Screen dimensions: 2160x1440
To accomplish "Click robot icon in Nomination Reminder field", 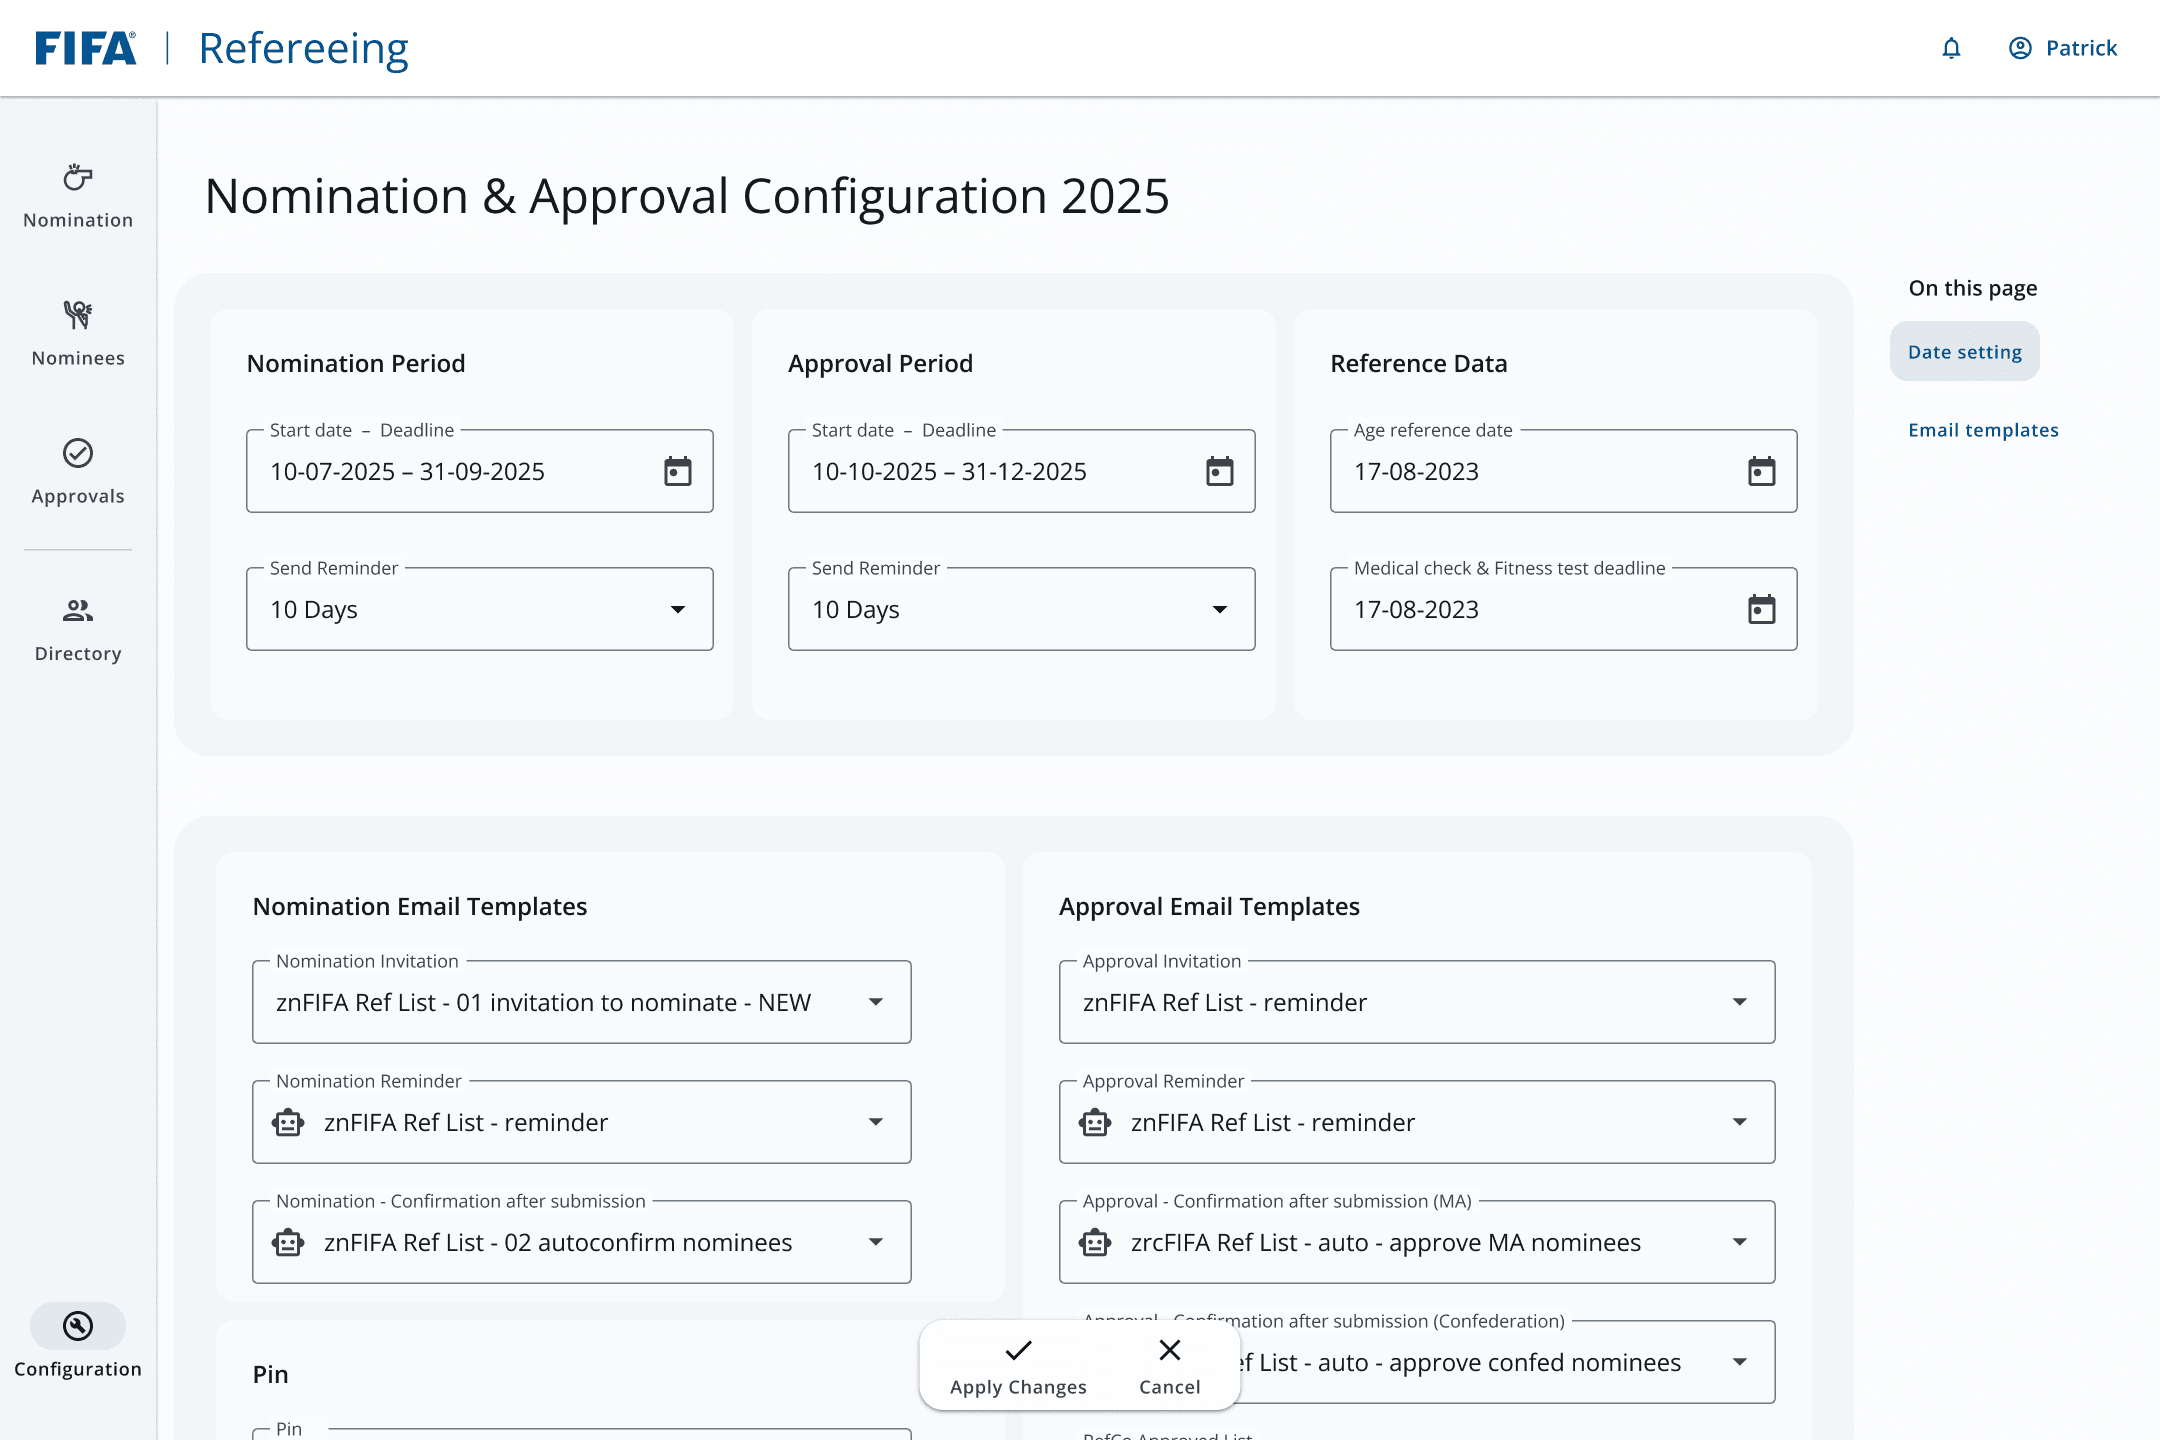I will pyautogui.click(x=288, y=1122).
